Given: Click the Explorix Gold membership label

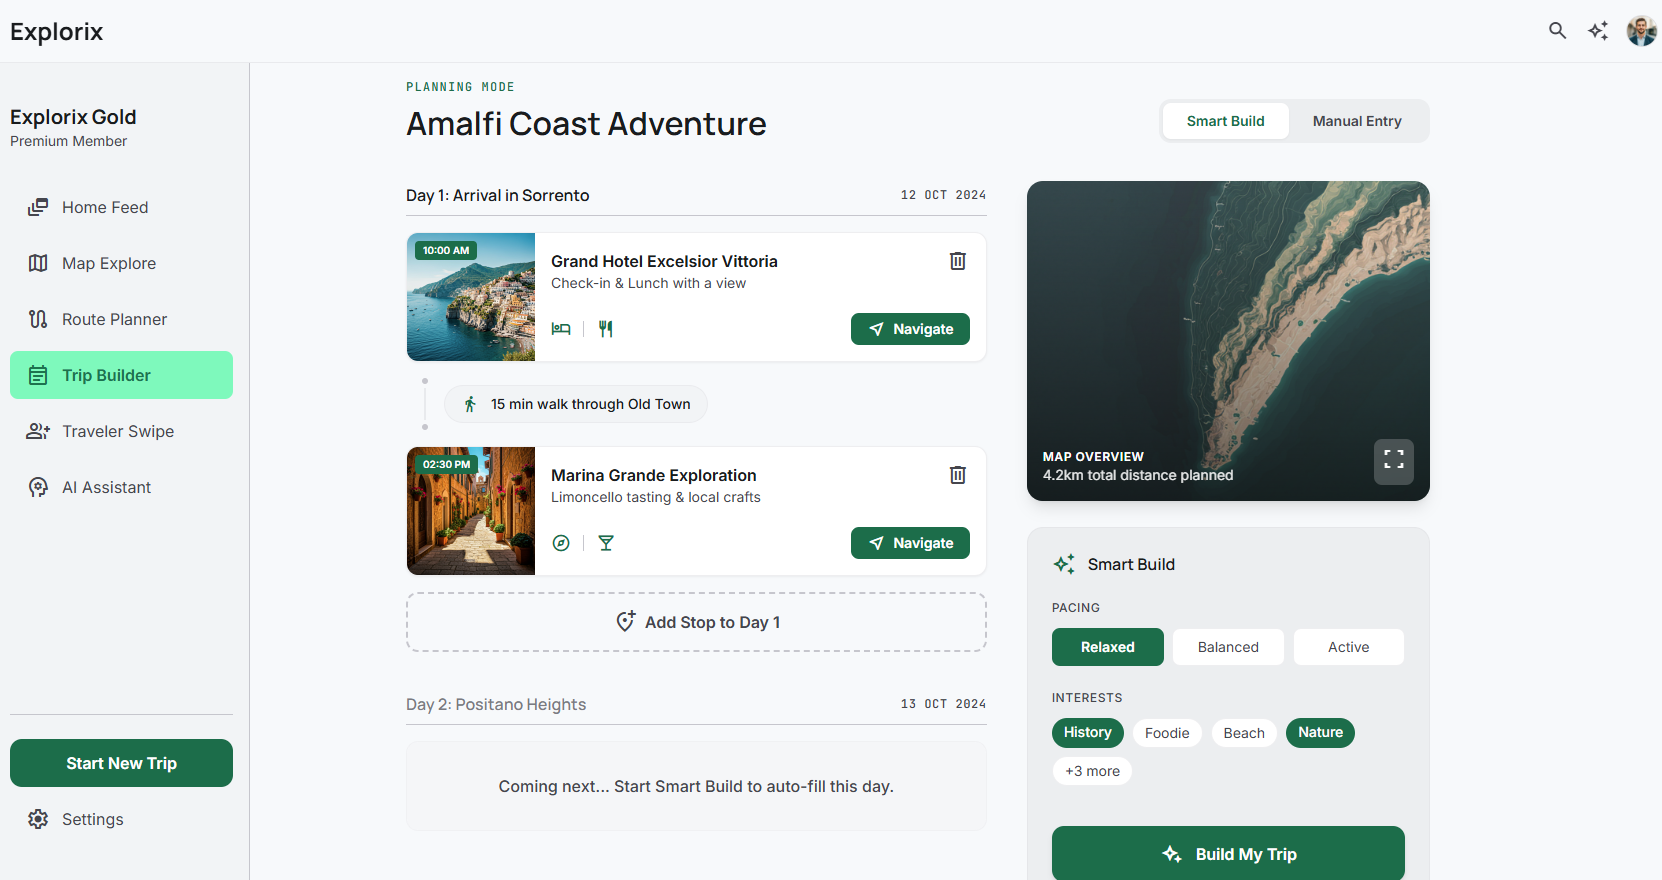Looking at the screenshot, I should click(73, 117).
